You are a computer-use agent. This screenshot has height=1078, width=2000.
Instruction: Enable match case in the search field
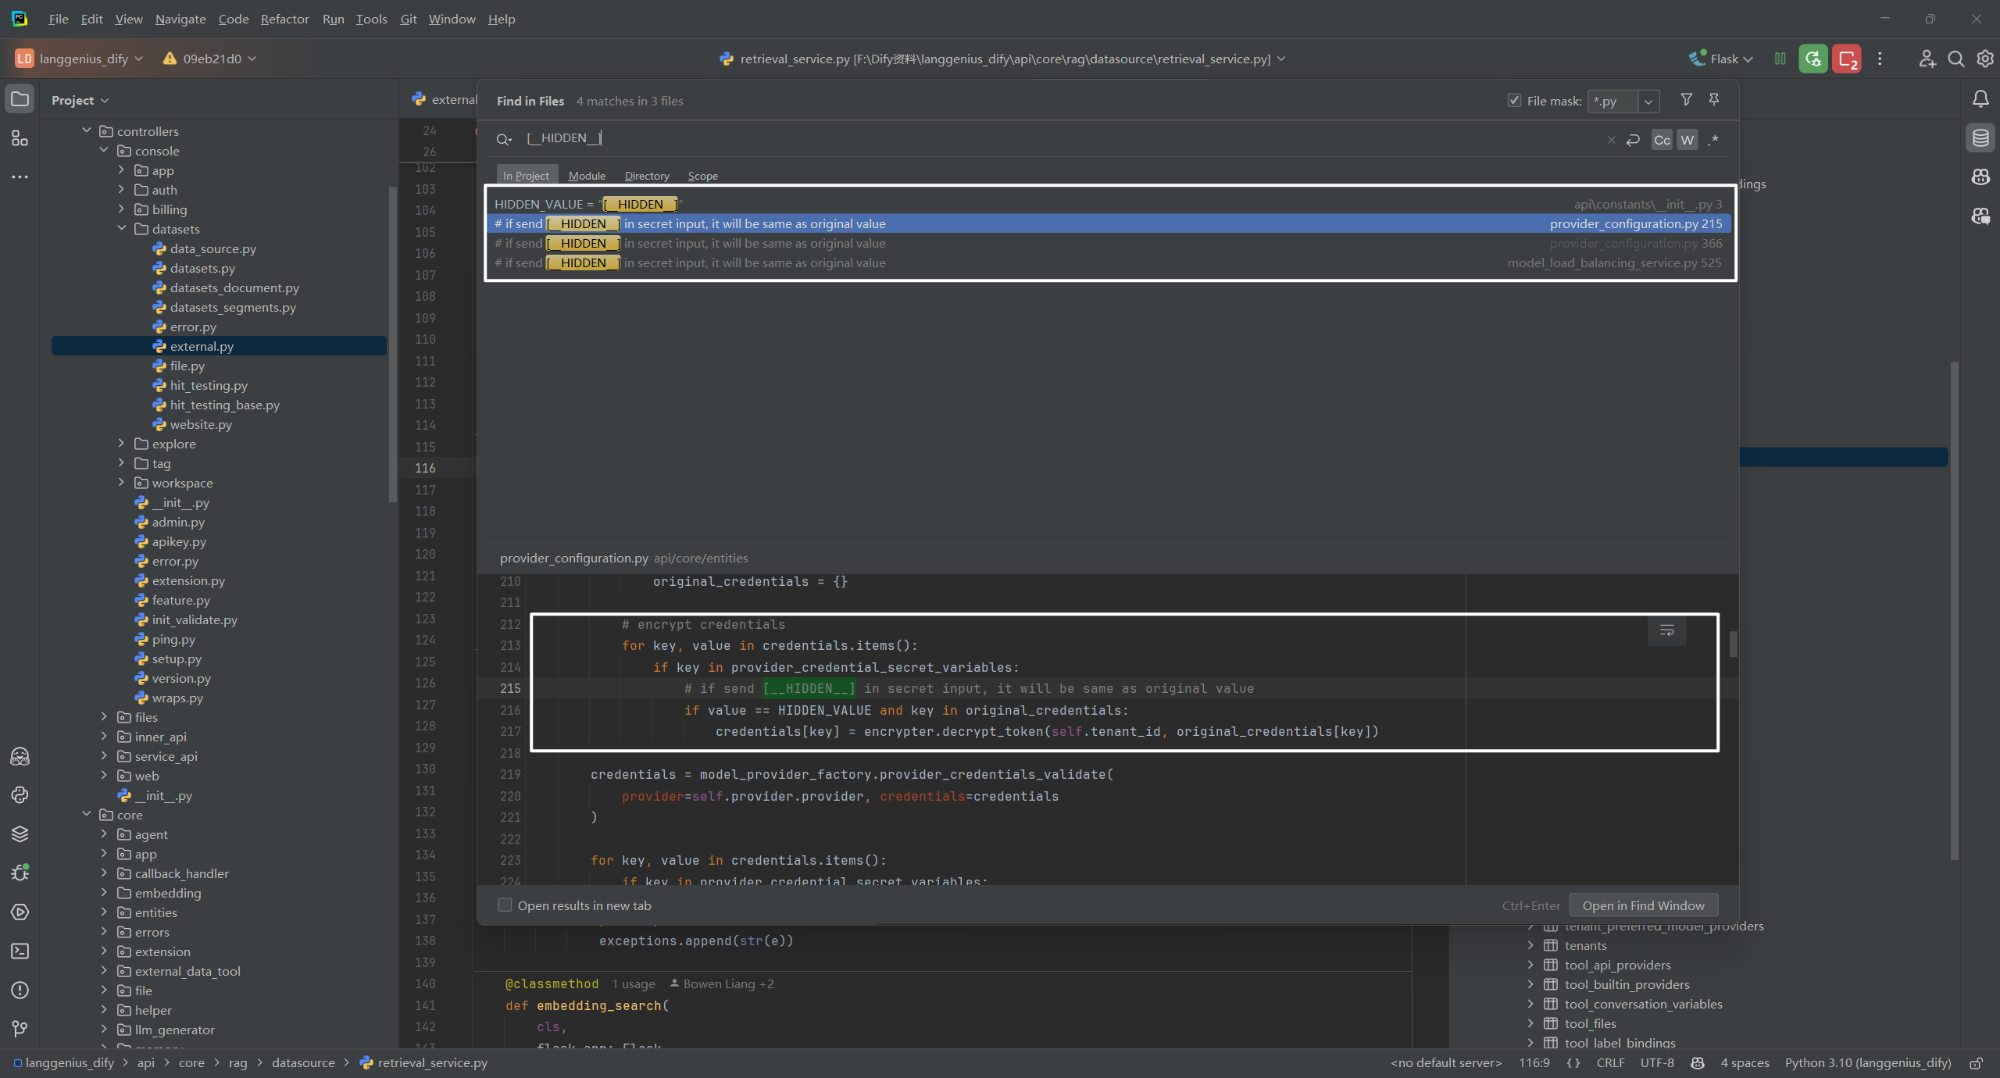pos(1661,140)
